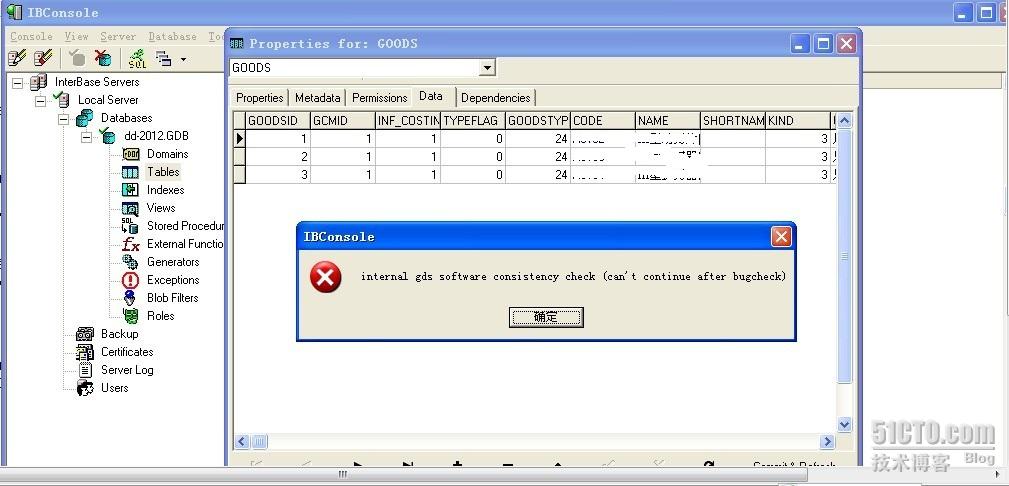Click the Stored Procedures node icon

pos(131,226)
